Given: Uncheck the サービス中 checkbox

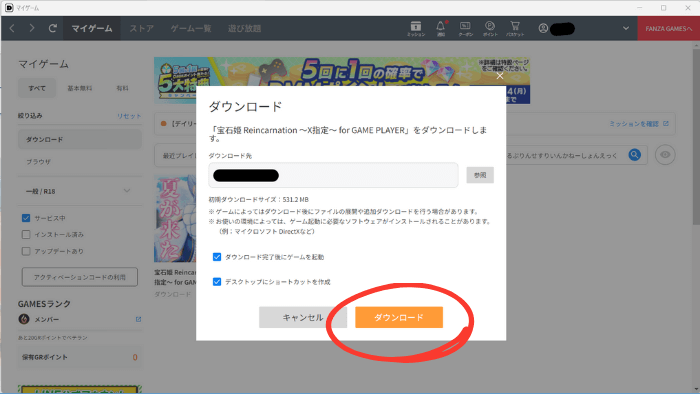Looking at the screenshot, I should 26,218.
